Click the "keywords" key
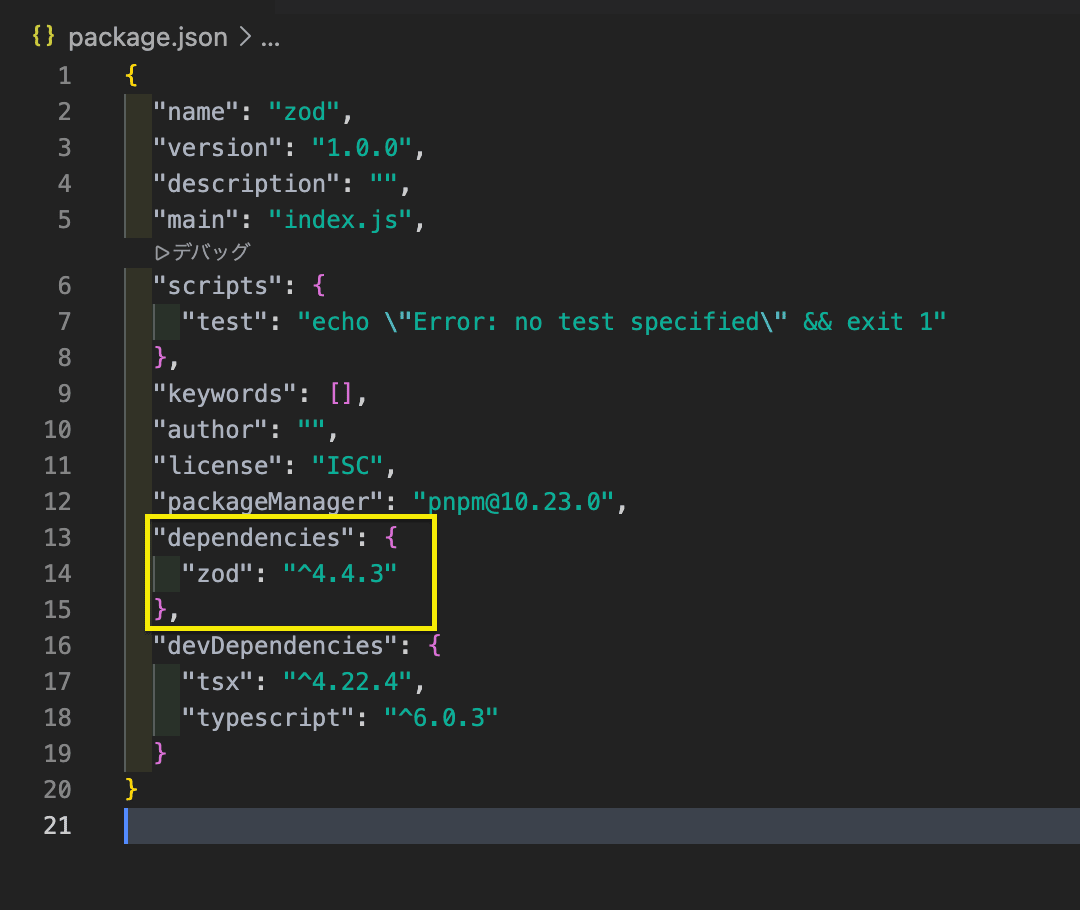This screenshot has width=1080, height=910. pyautogui.click(x=225, y=393)
